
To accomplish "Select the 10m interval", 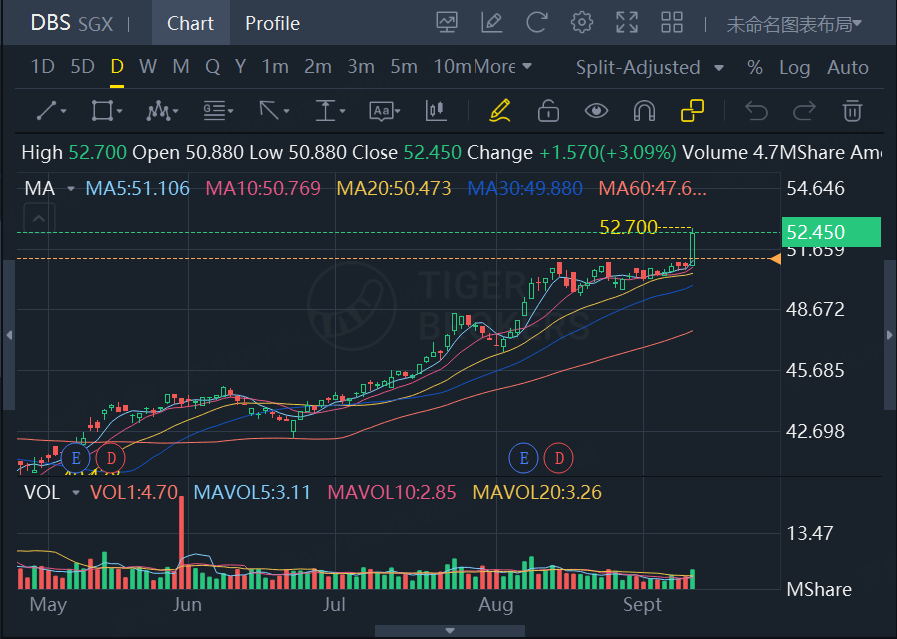I will coord(453,67).
